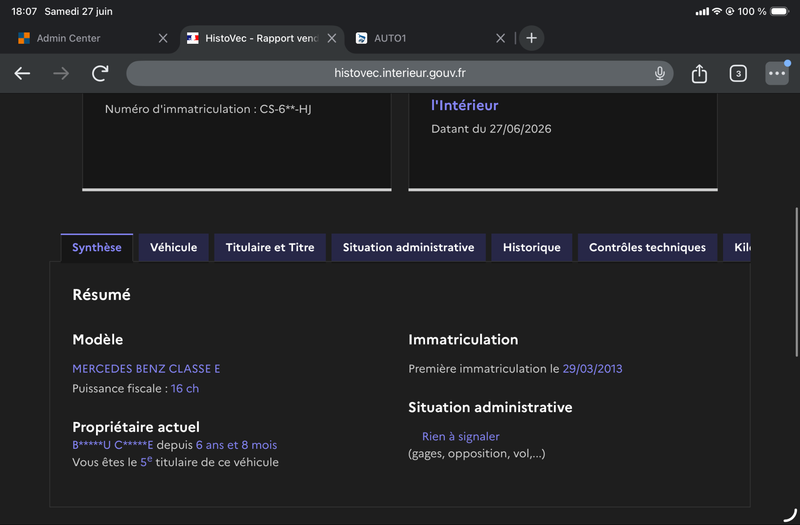Click the Datant du 27/06/2026 text
Image resolution: width=800 pixels, height=525 pixels.
[x=491, y=129]
